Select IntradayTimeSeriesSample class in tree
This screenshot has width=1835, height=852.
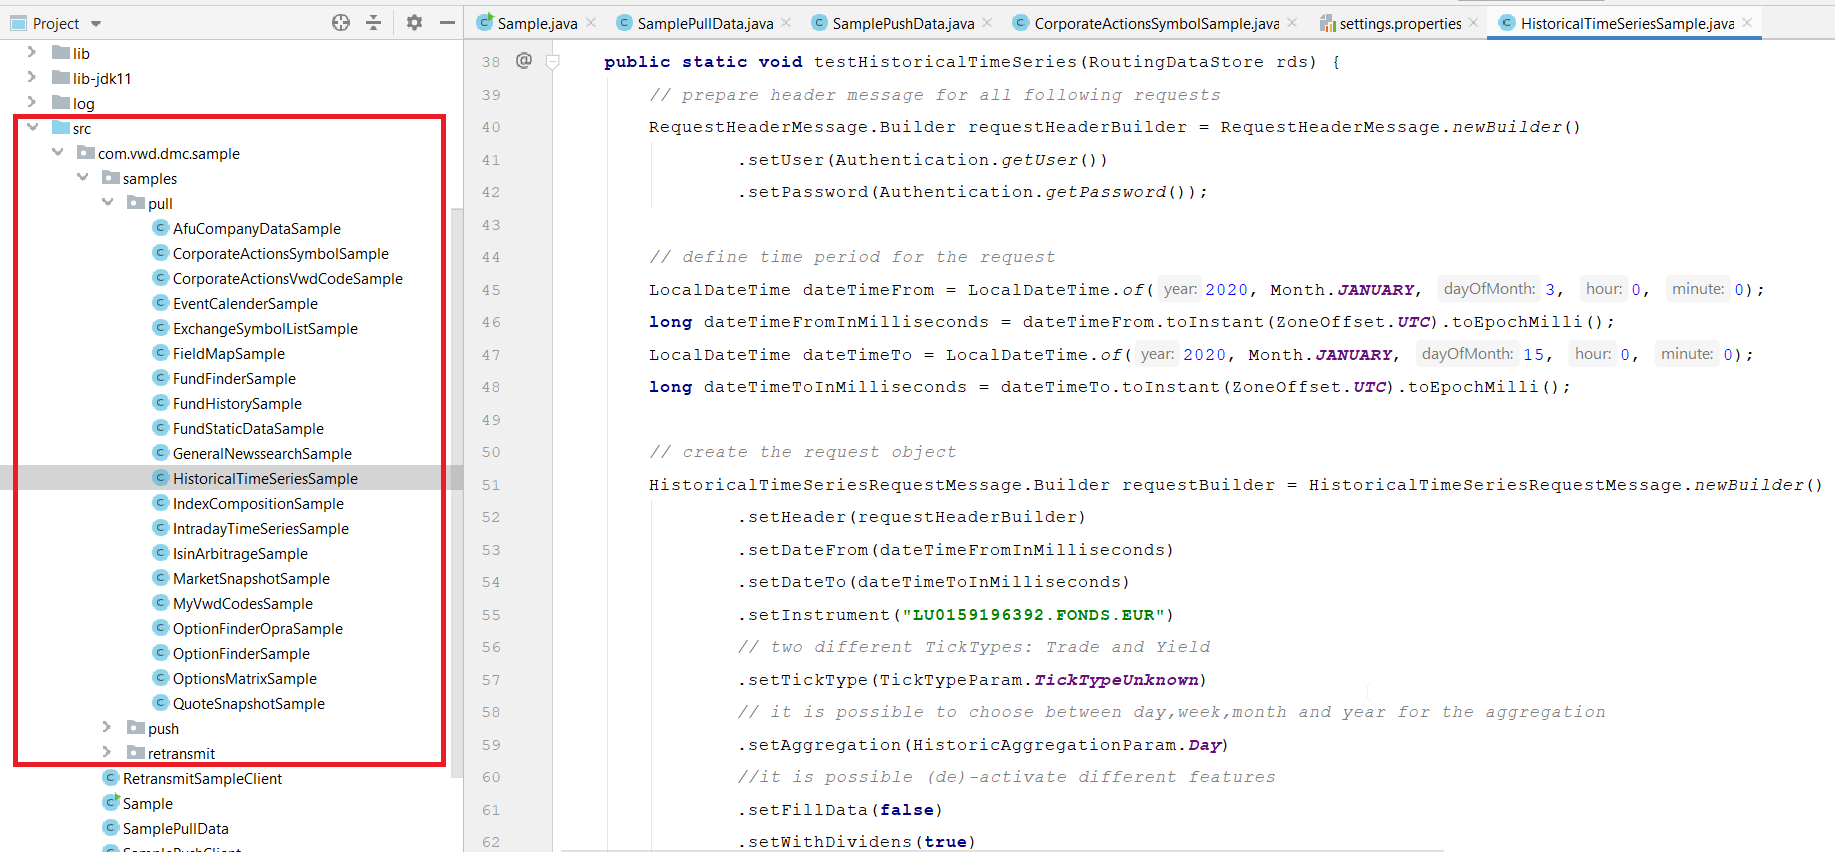pos(260,529)
